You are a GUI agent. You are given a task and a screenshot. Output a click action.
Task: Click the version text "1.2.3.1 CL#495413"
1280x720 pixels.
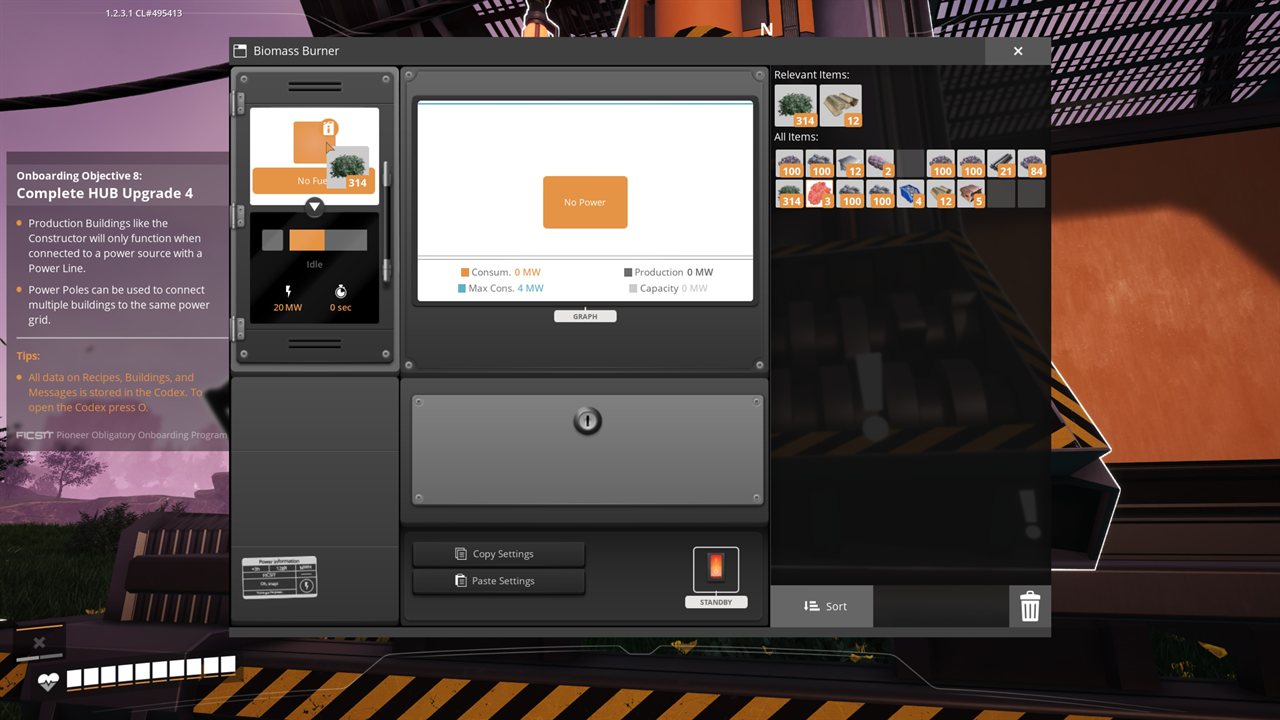pyautogui.click(x=144, y=14)
